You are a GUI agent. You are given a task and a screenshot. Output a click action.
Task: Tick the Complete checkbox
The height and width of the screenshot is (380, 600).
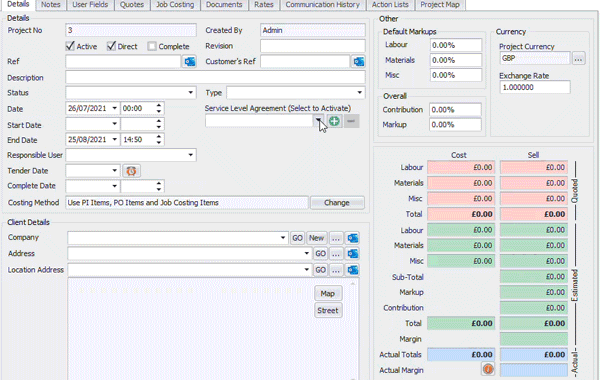click(152, 46)
